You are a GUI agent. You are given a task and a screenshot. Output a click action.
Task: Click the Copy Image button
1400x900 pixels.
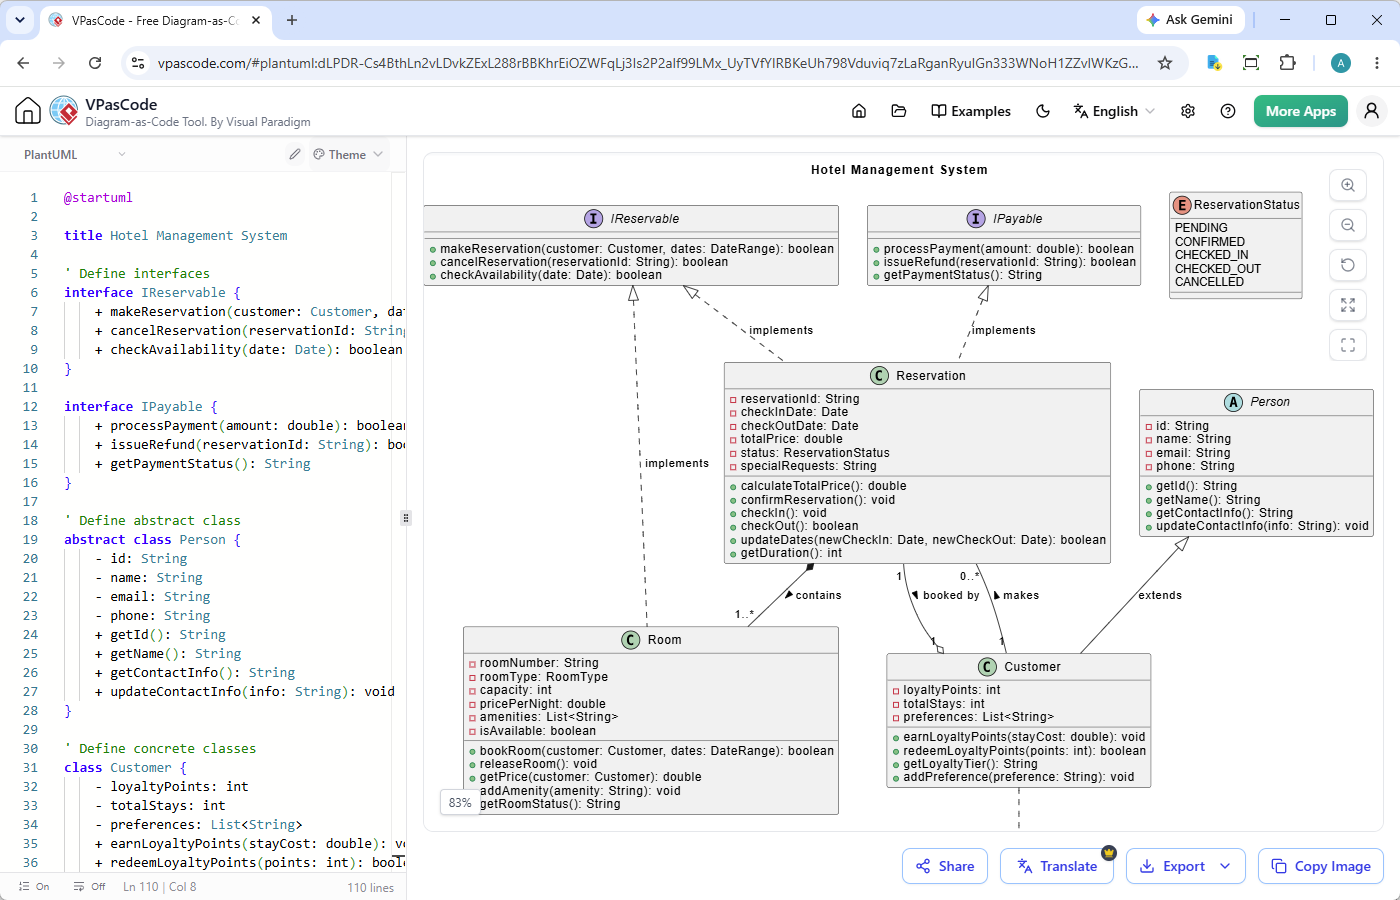(x=1321, y=866)
